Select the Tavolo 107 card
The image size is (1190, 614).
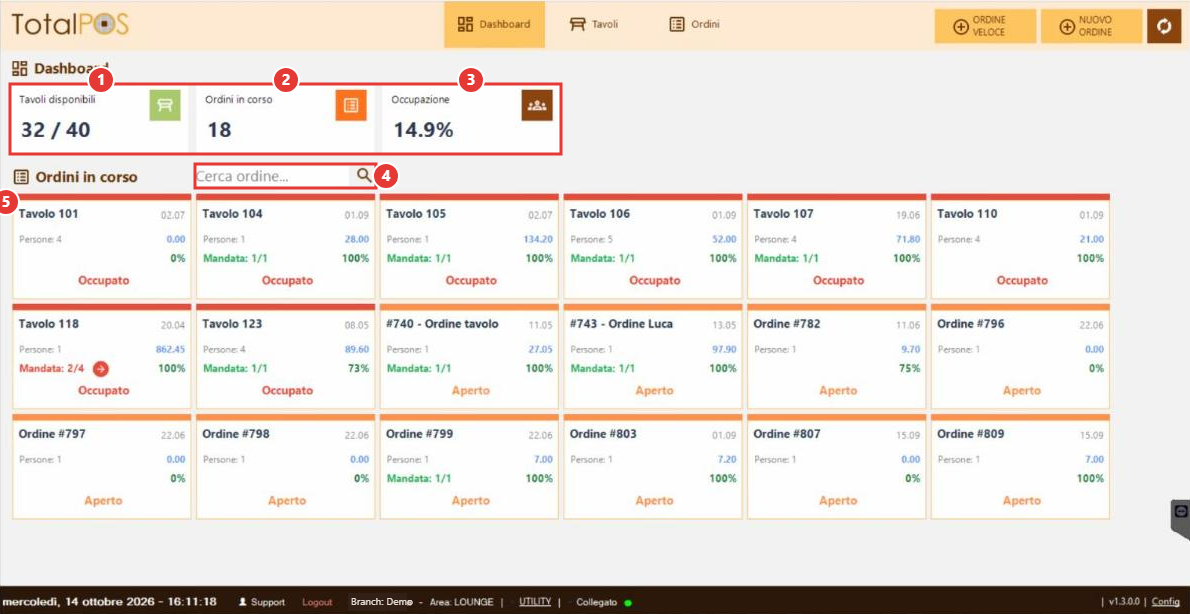(x=836, y=246)
